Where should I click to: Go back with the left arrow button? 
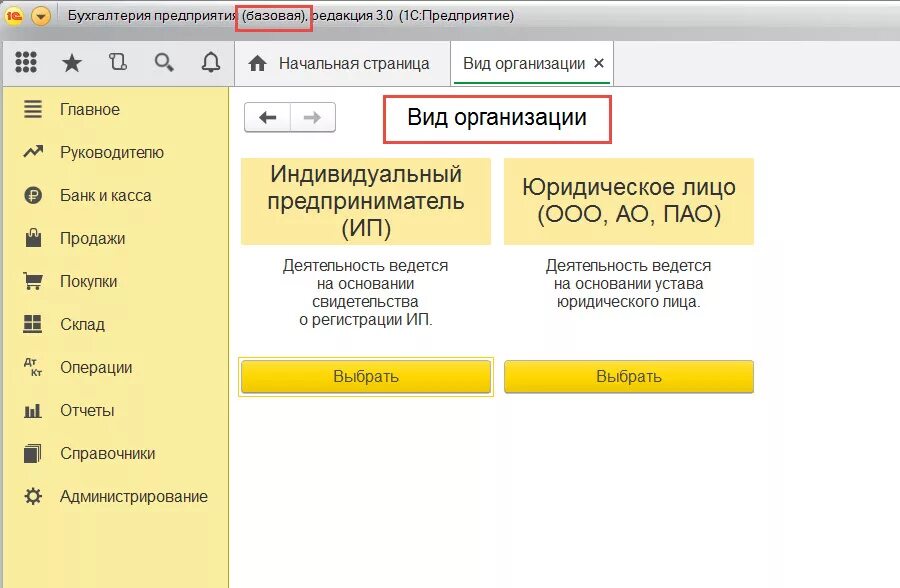point(267,118)
